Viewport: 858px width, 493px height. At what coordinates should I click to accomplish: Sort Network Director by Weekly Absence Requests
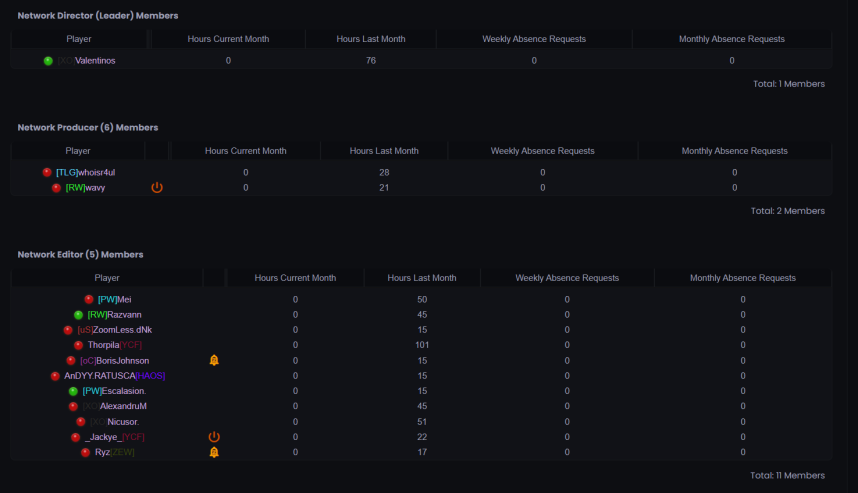point(534,39)
